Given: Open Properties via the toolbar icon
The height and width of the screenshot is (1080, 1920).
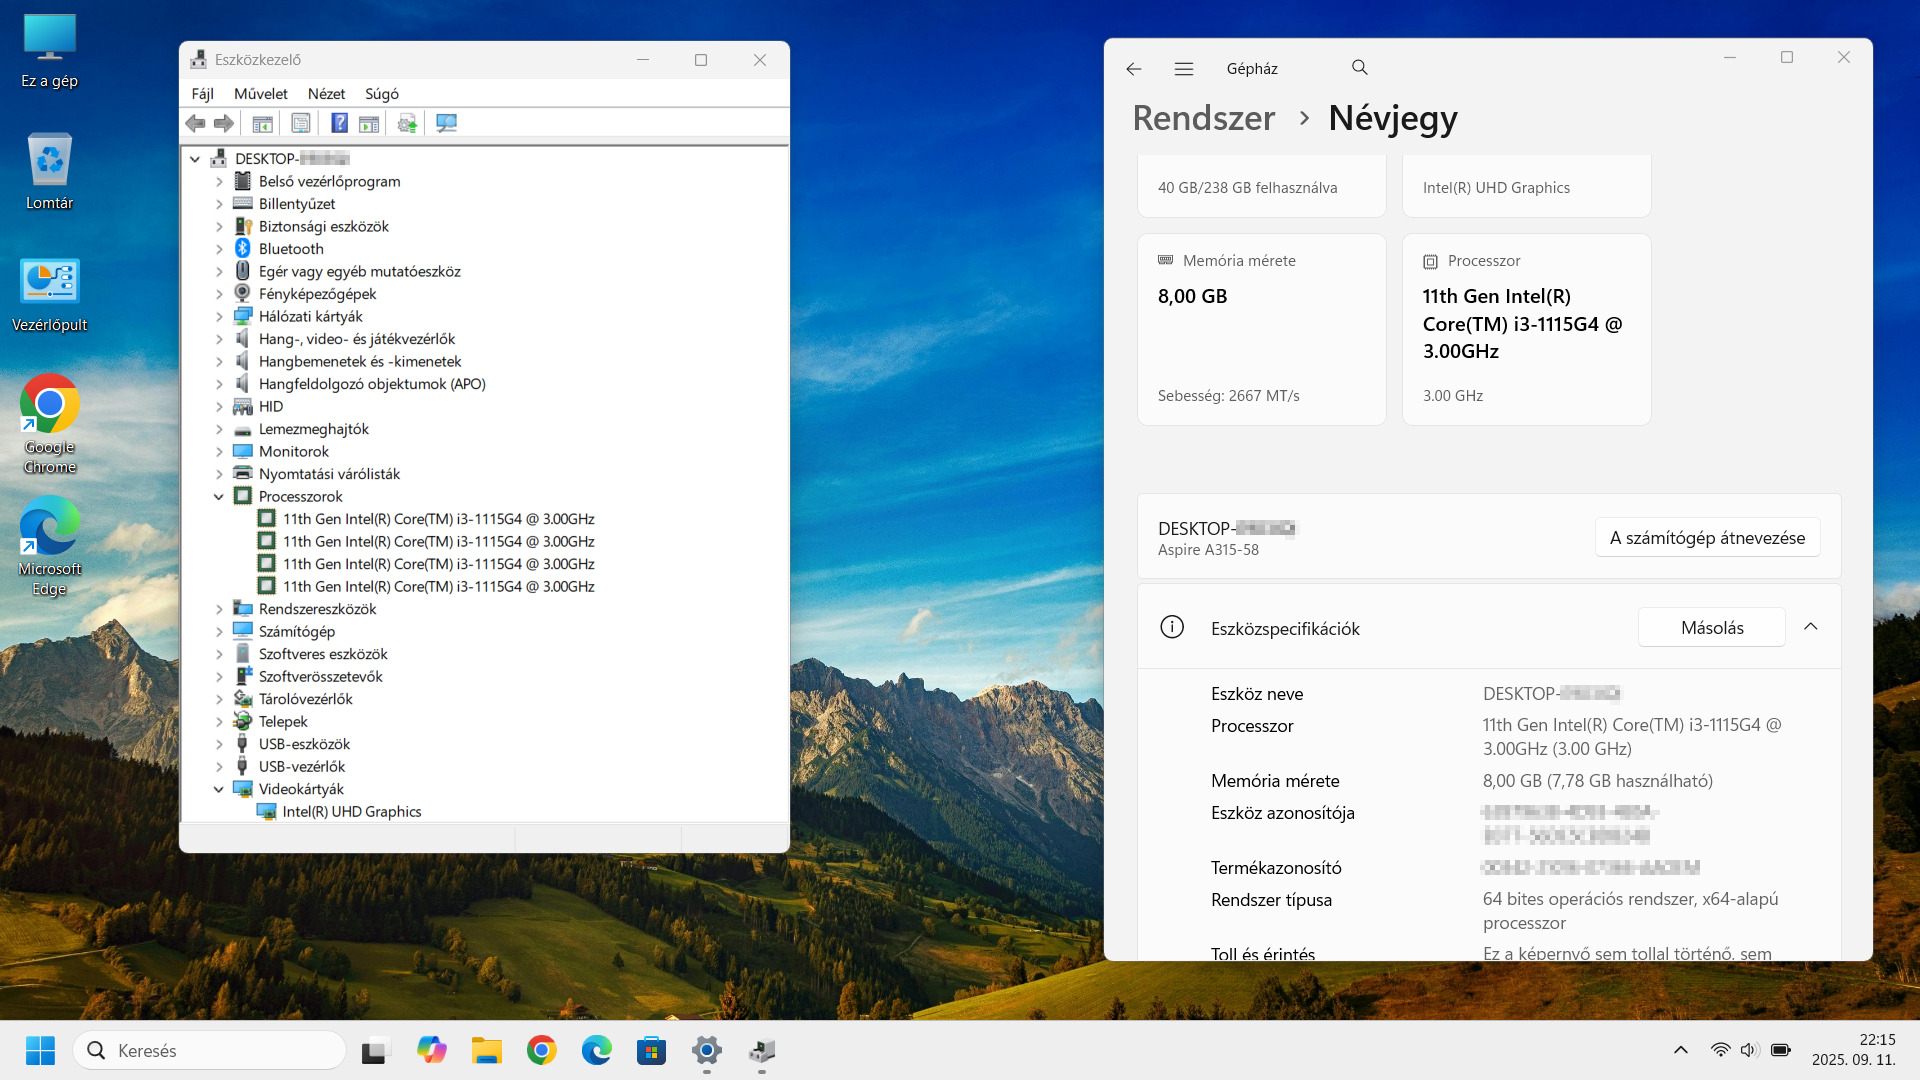Looking at the screenshot, I should [x=301, y=123].
